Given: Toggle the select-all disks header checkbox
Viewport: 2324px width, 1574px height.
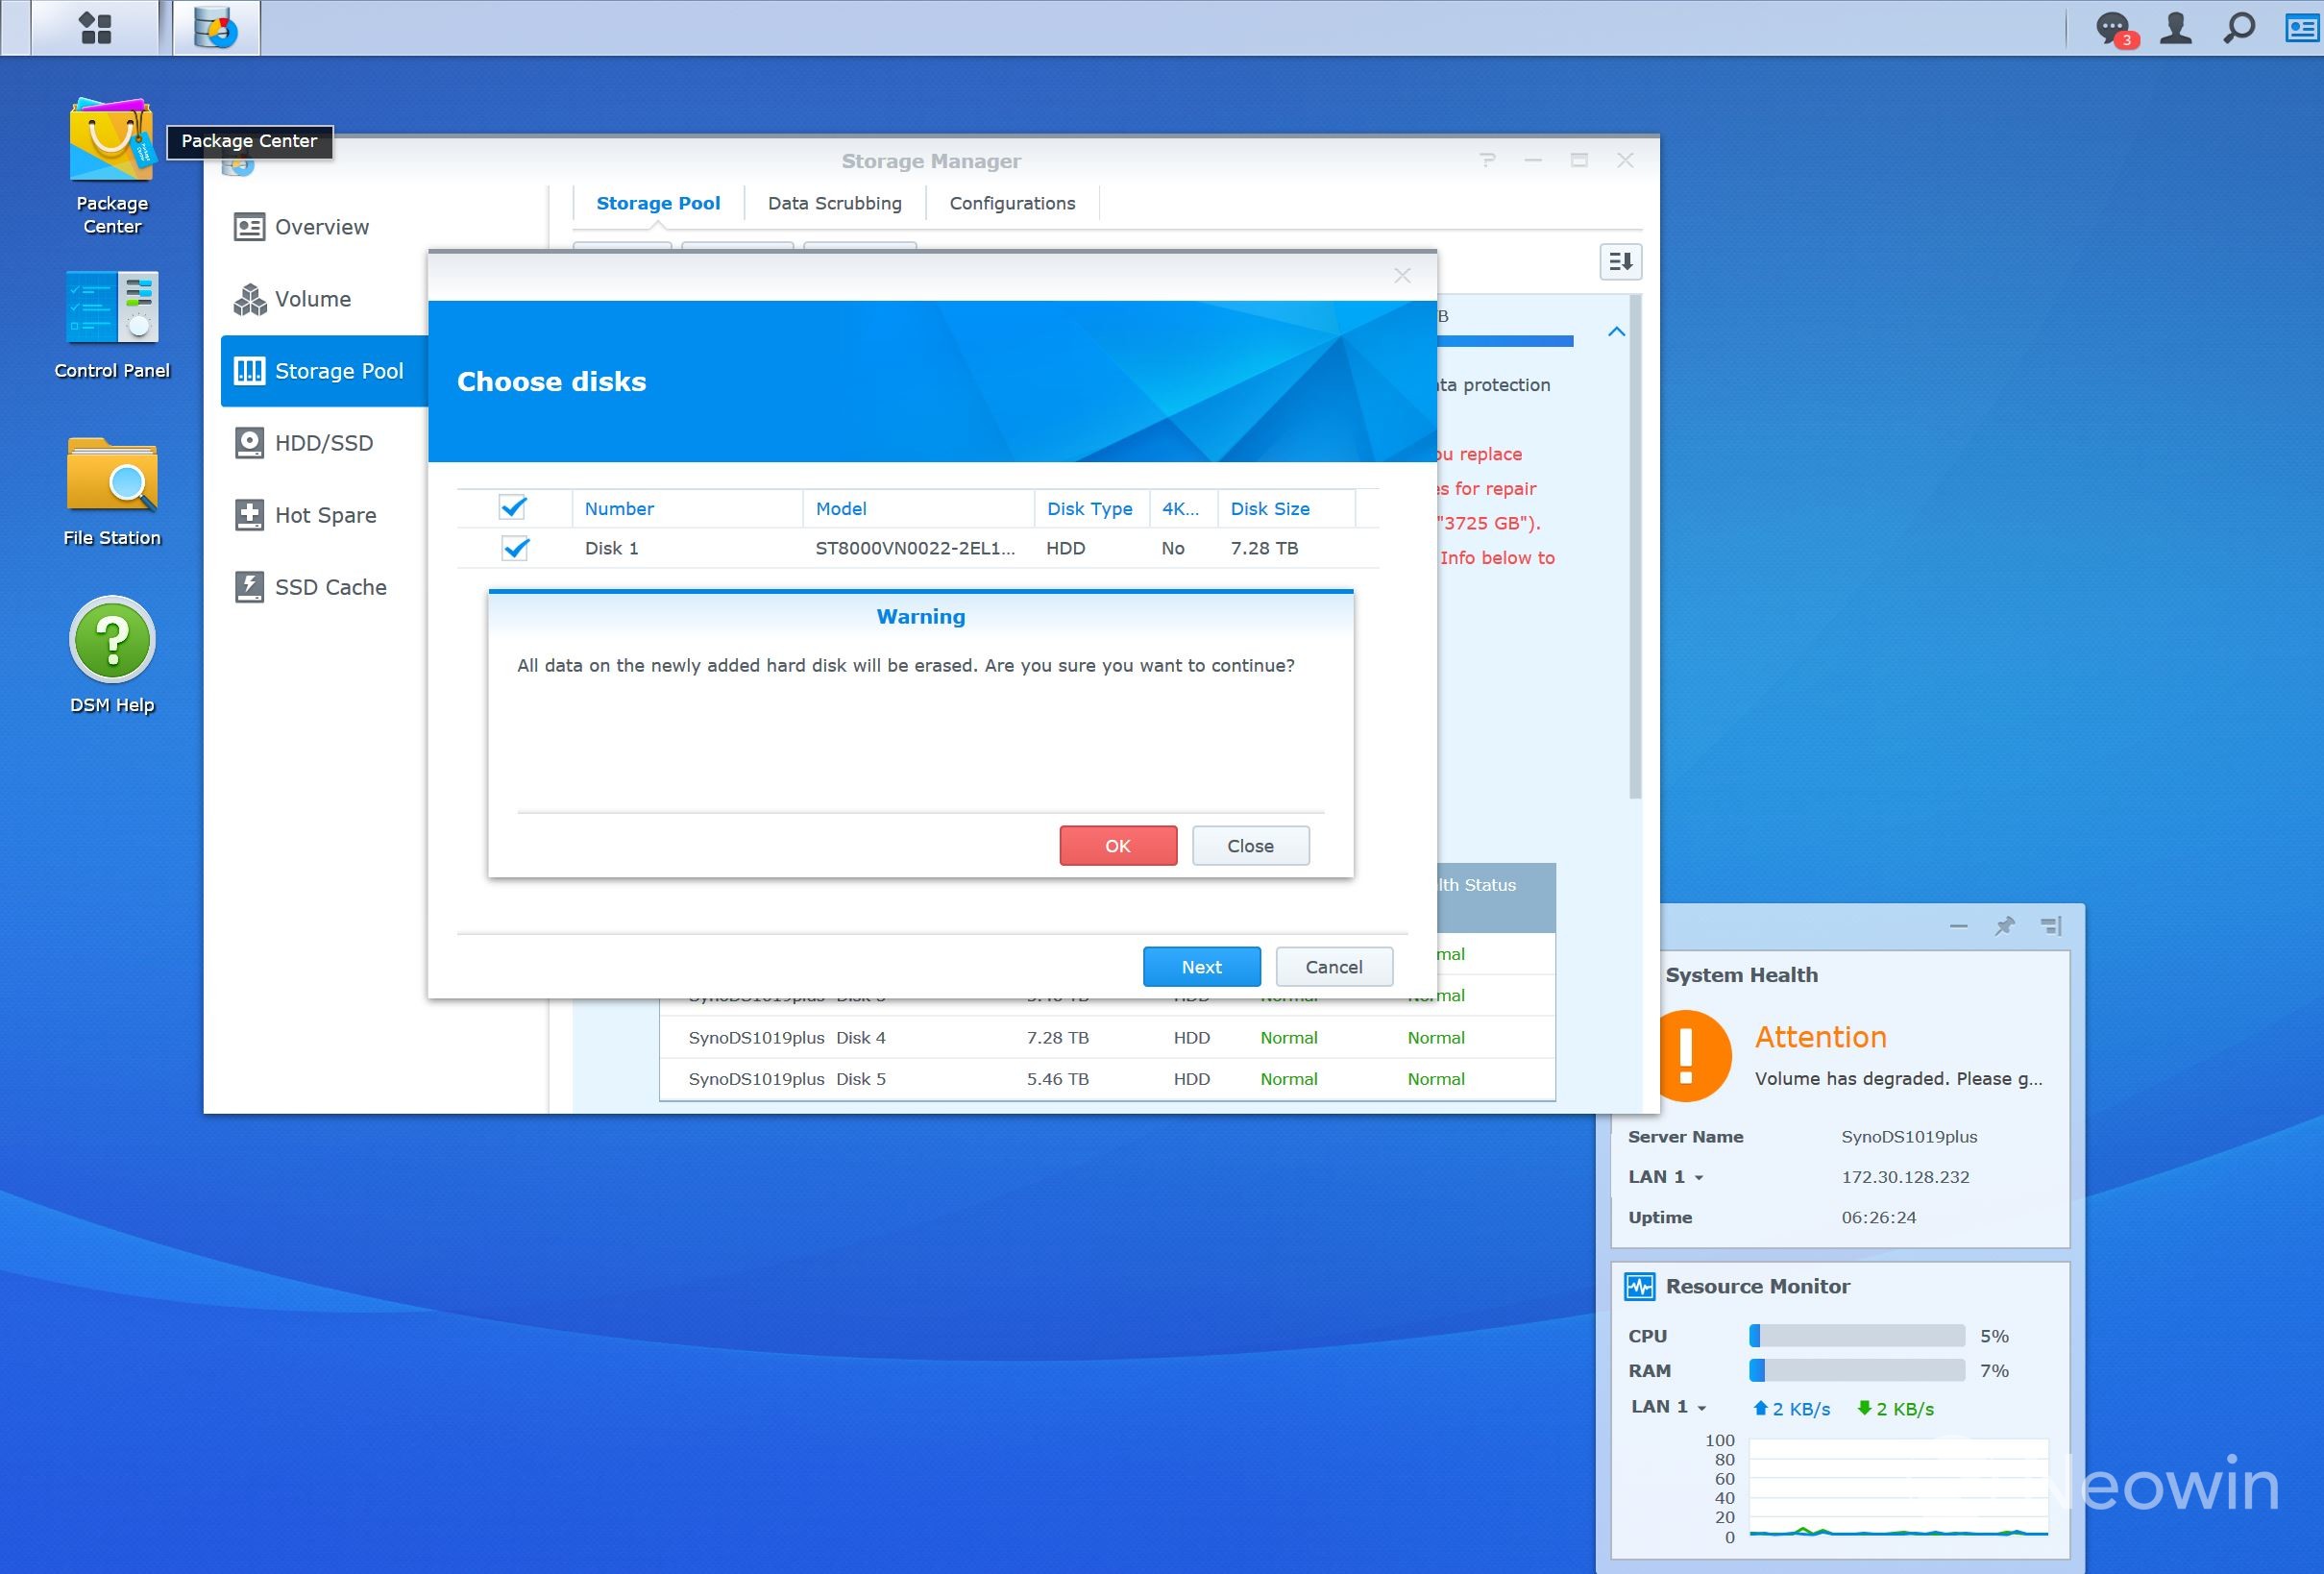Looking at the screenshot, I should tap(513, 507).
